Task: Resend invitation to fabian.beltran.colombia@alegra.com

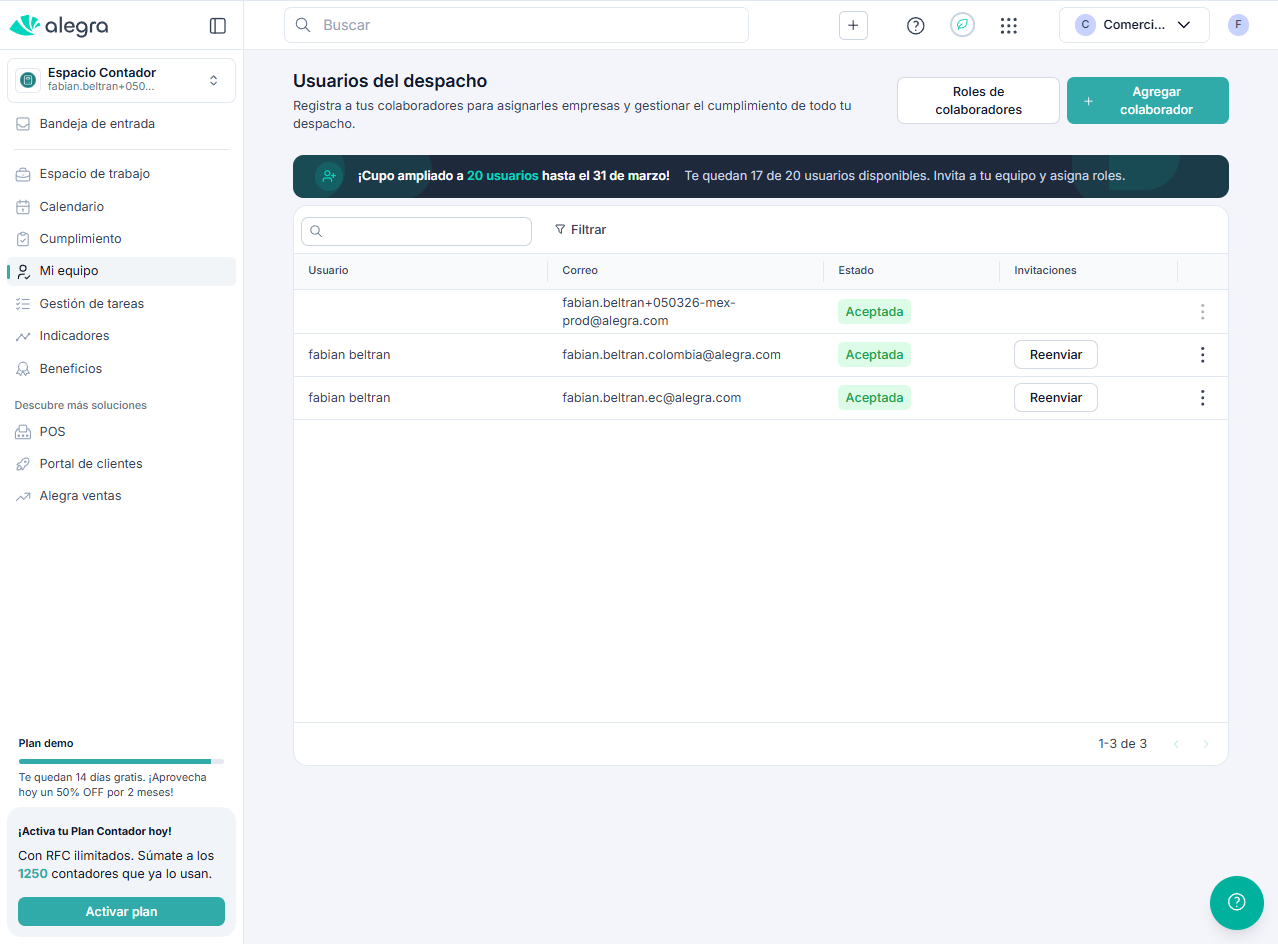Action: (x=1055, y=355)
